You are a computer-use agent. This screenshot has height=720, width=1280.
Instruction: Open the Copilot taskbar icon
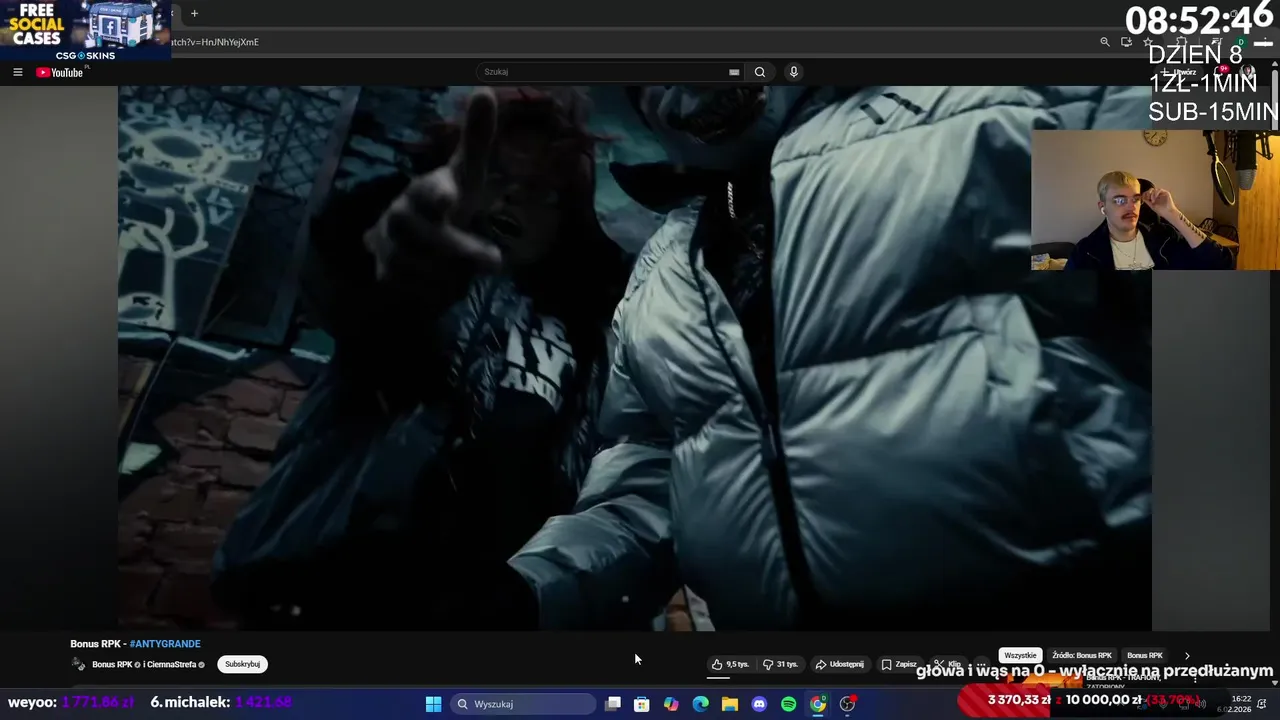coord(671,704)
